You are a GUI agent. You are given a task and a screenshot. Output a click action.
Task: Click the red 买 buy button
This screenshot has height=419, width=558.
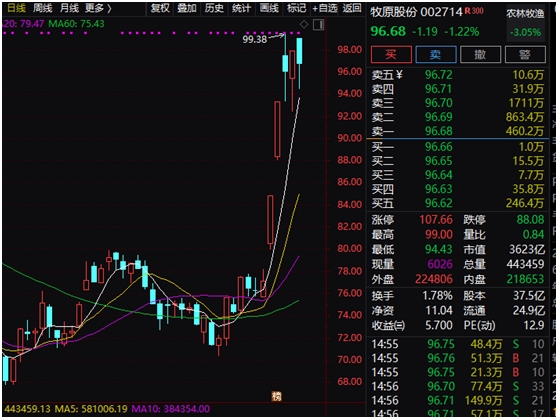click(391, 54)
